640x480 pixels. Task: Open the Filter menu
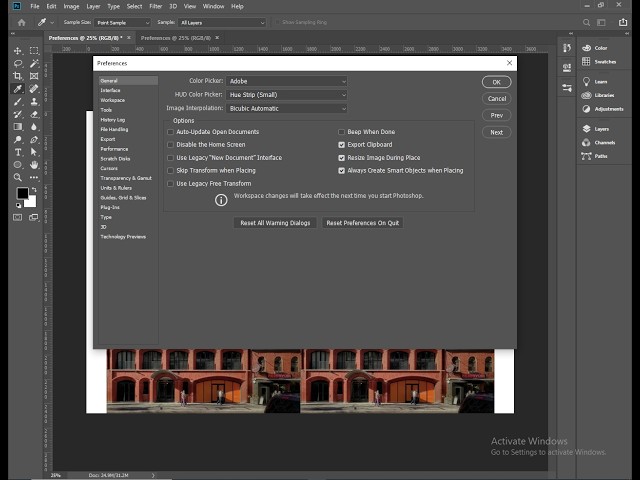[x=156, y=6]
